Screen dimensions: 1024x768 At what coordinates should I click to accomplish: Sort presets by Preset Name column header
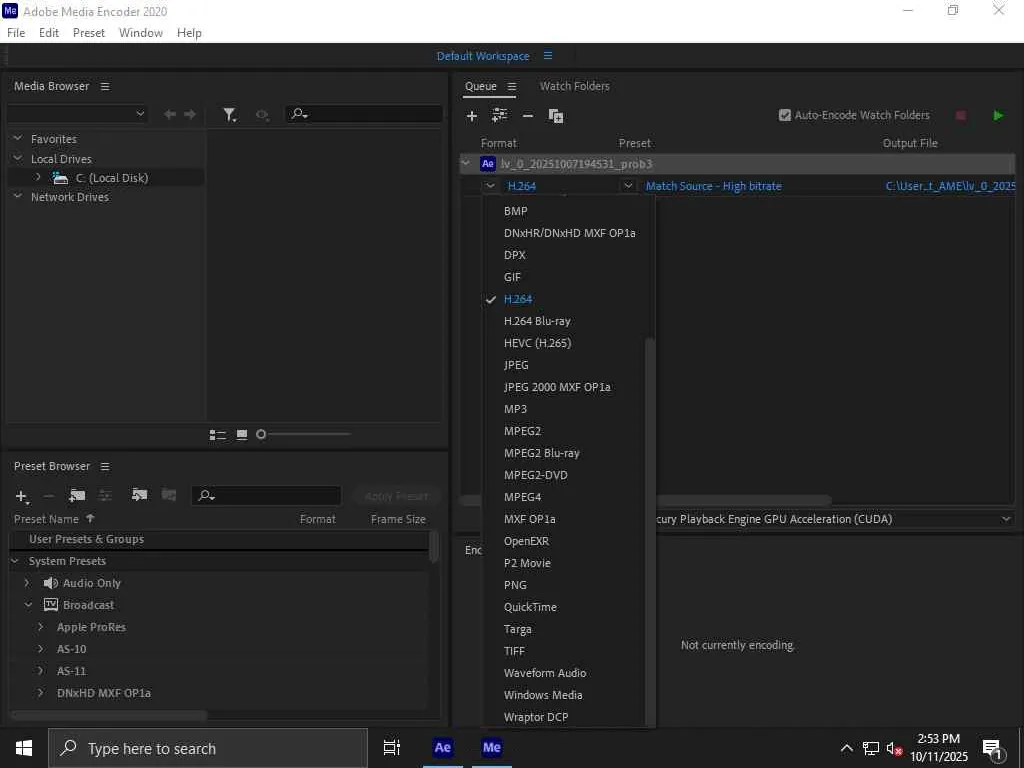(46, 520)
